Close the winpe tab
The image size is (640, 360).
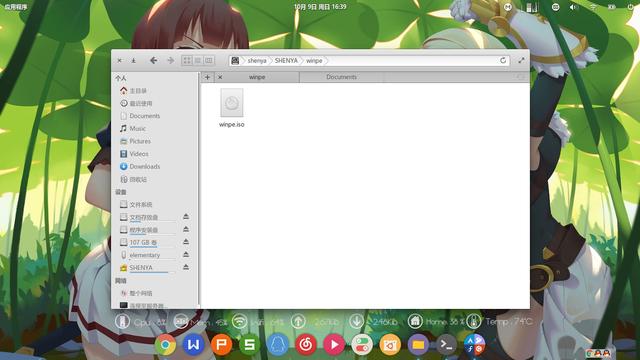(220, 77)
